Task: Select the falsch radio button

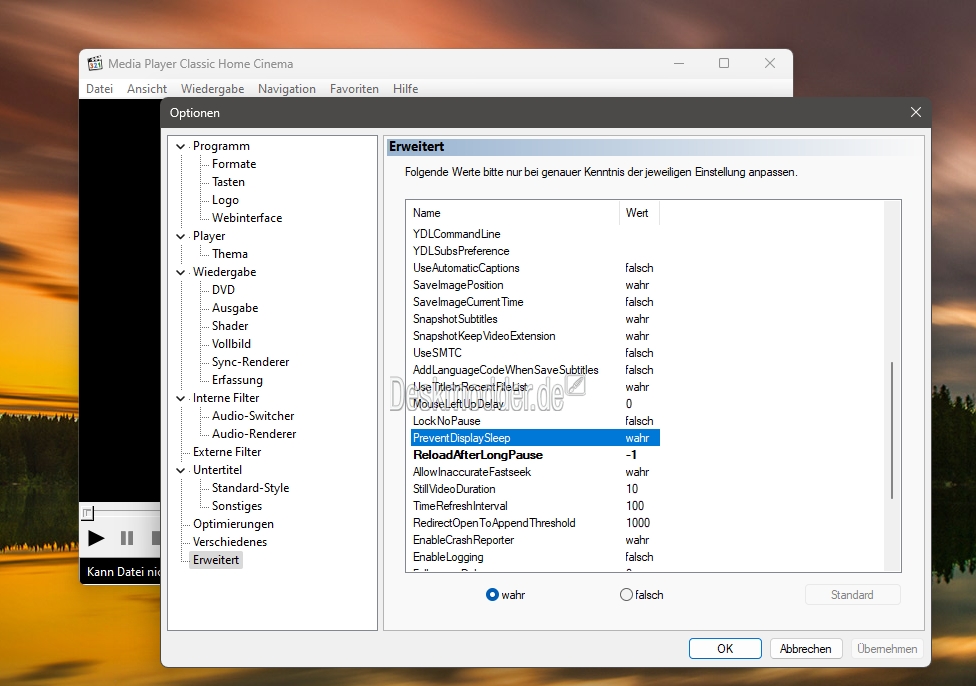Action: click(626, 594)
